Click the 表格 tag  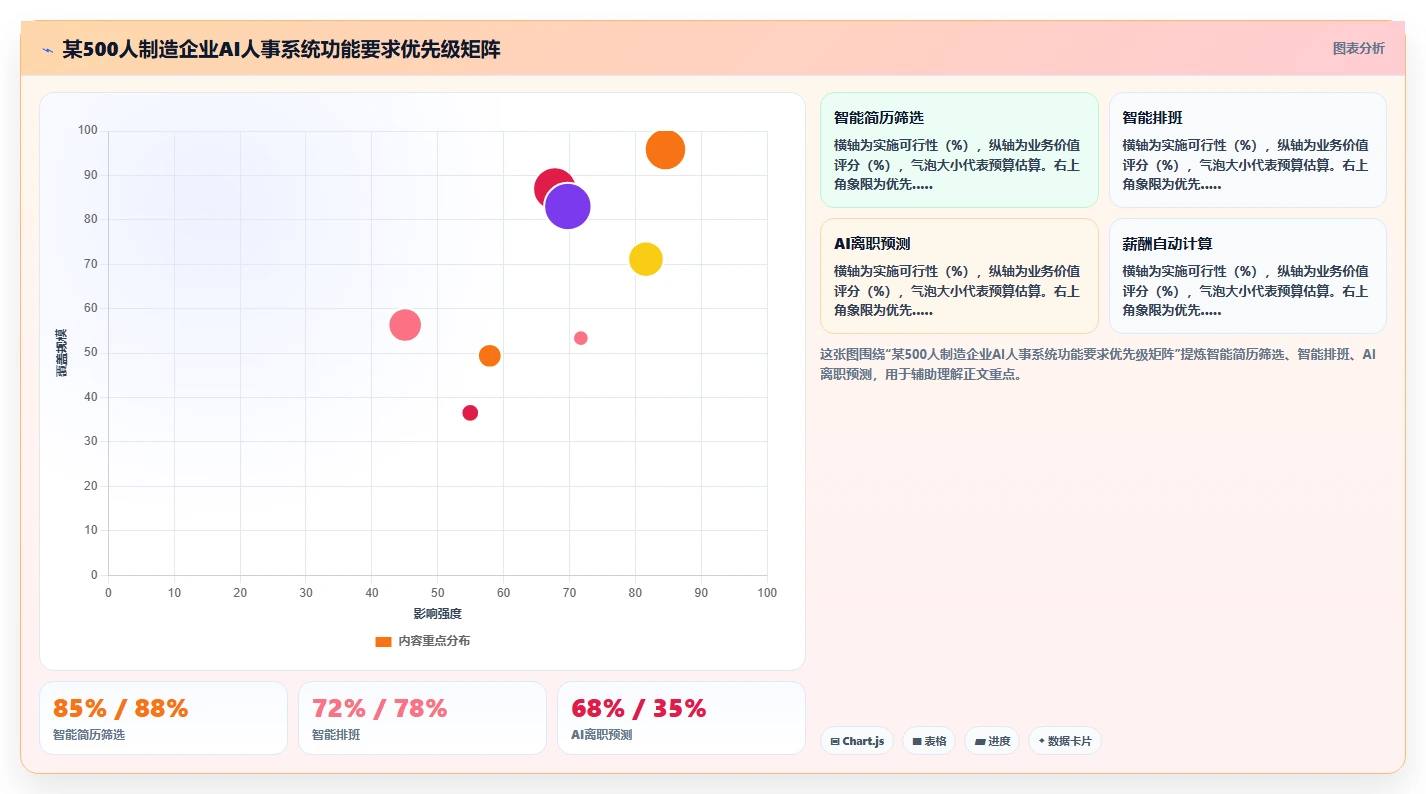click(929, 741)
